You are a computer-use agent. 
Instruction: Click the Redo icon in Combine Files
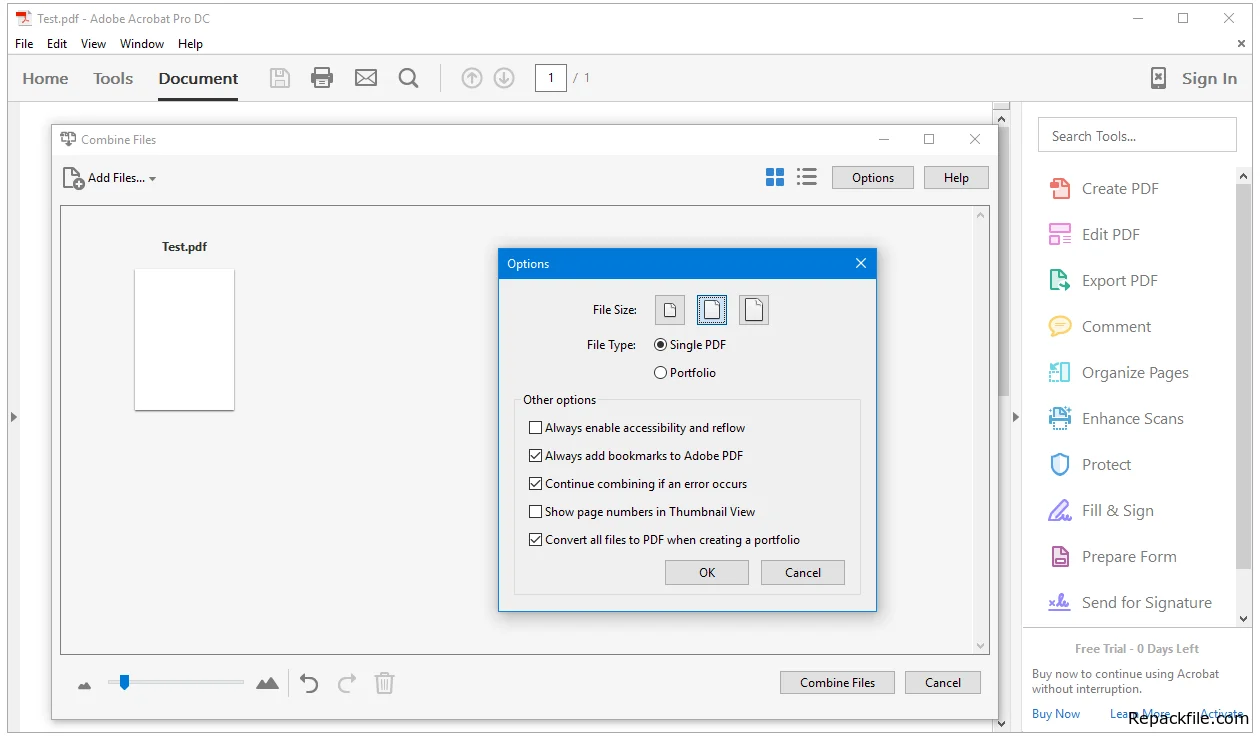click(347, 683)
